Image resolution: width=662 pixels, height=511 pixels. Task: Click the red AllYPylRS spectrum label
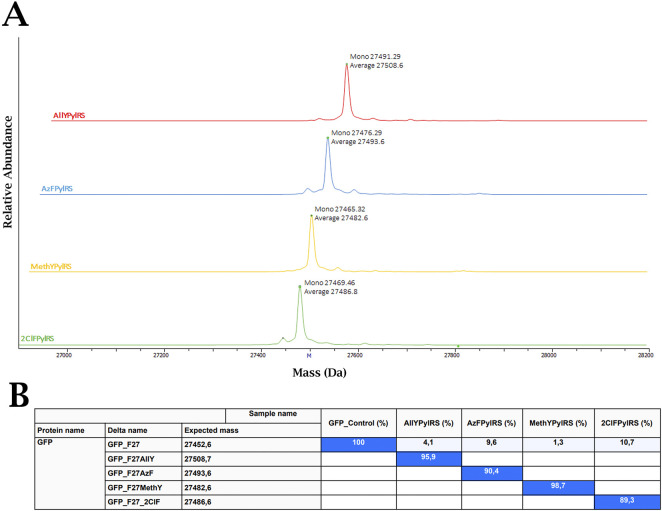pos(69,115)
